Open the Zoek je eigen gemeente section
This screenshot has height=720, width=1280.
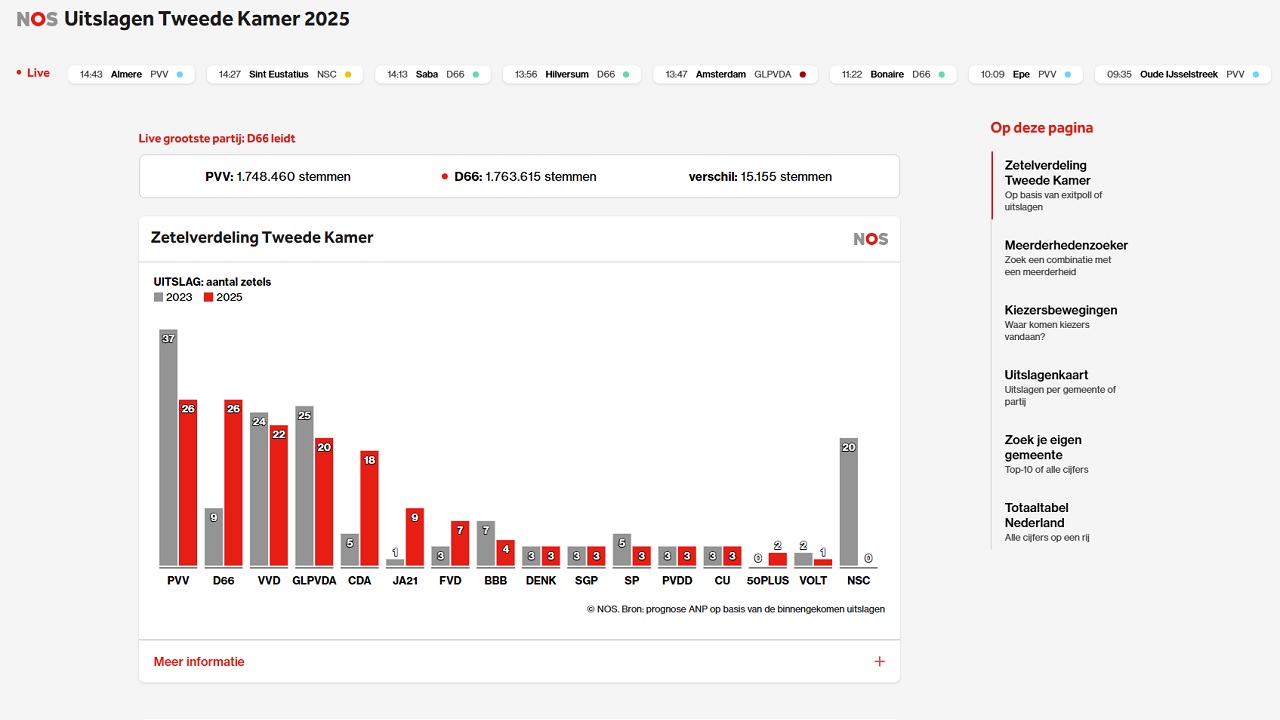1043,447
